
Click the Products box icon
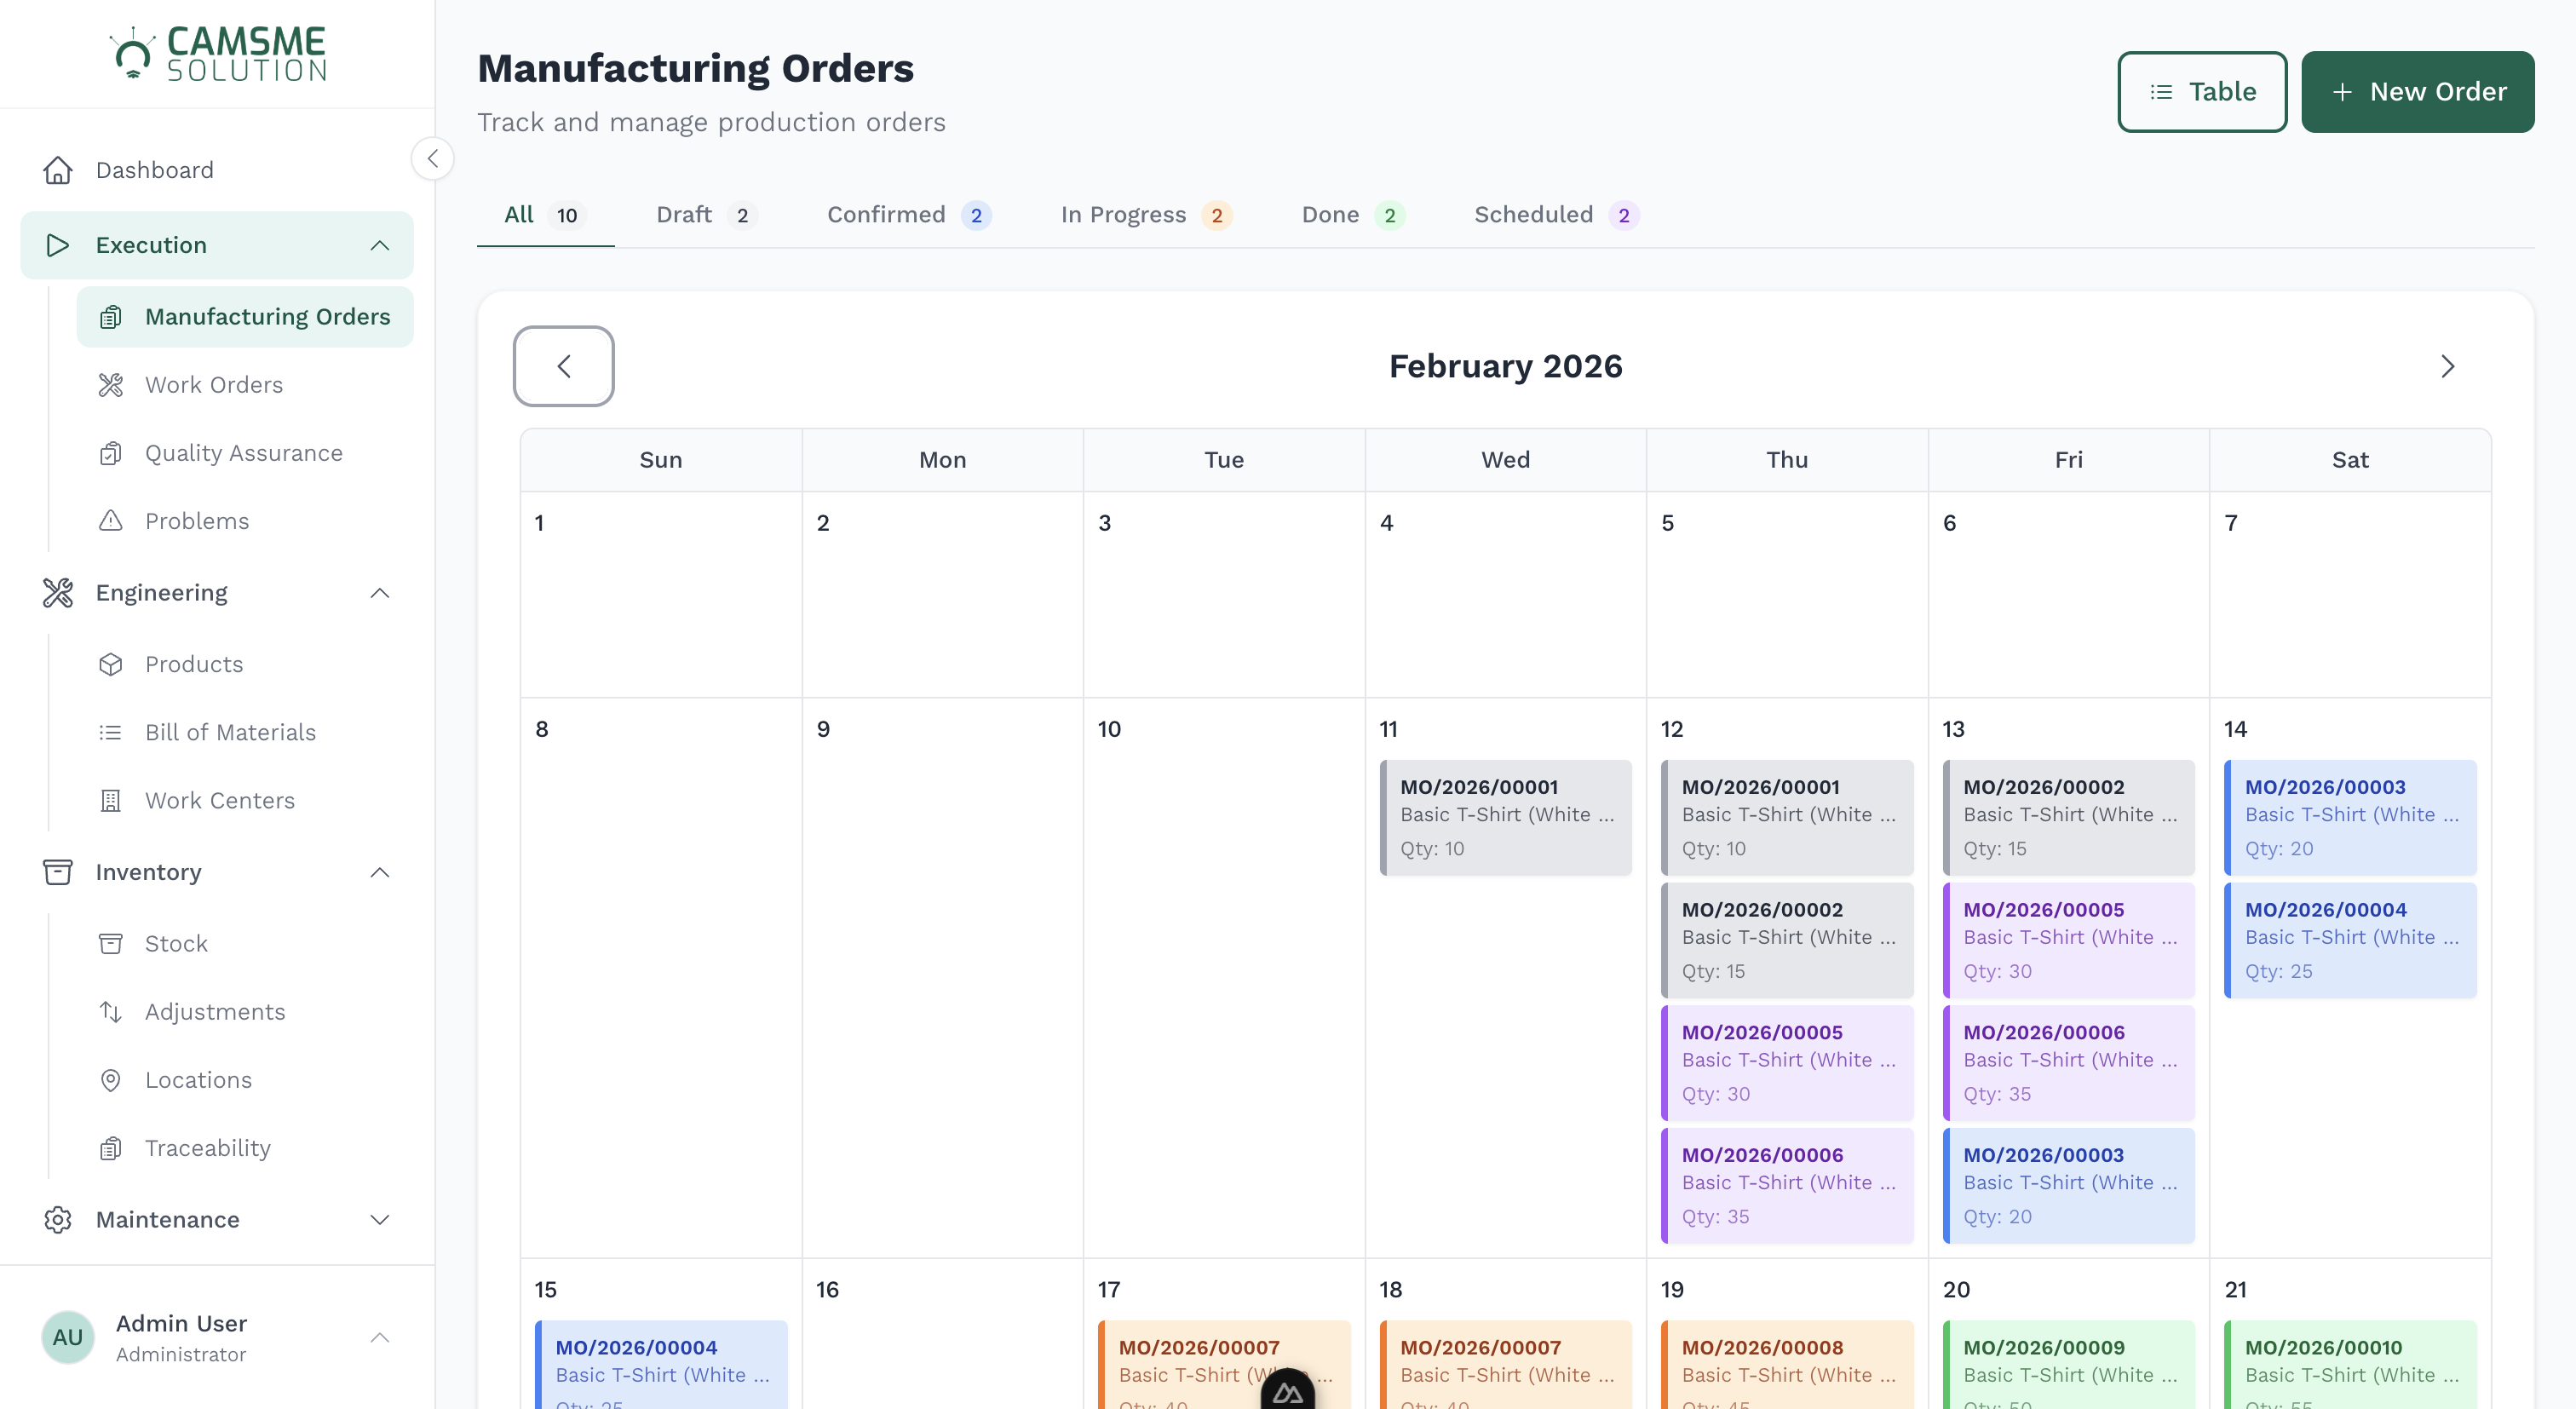point(110,664)
